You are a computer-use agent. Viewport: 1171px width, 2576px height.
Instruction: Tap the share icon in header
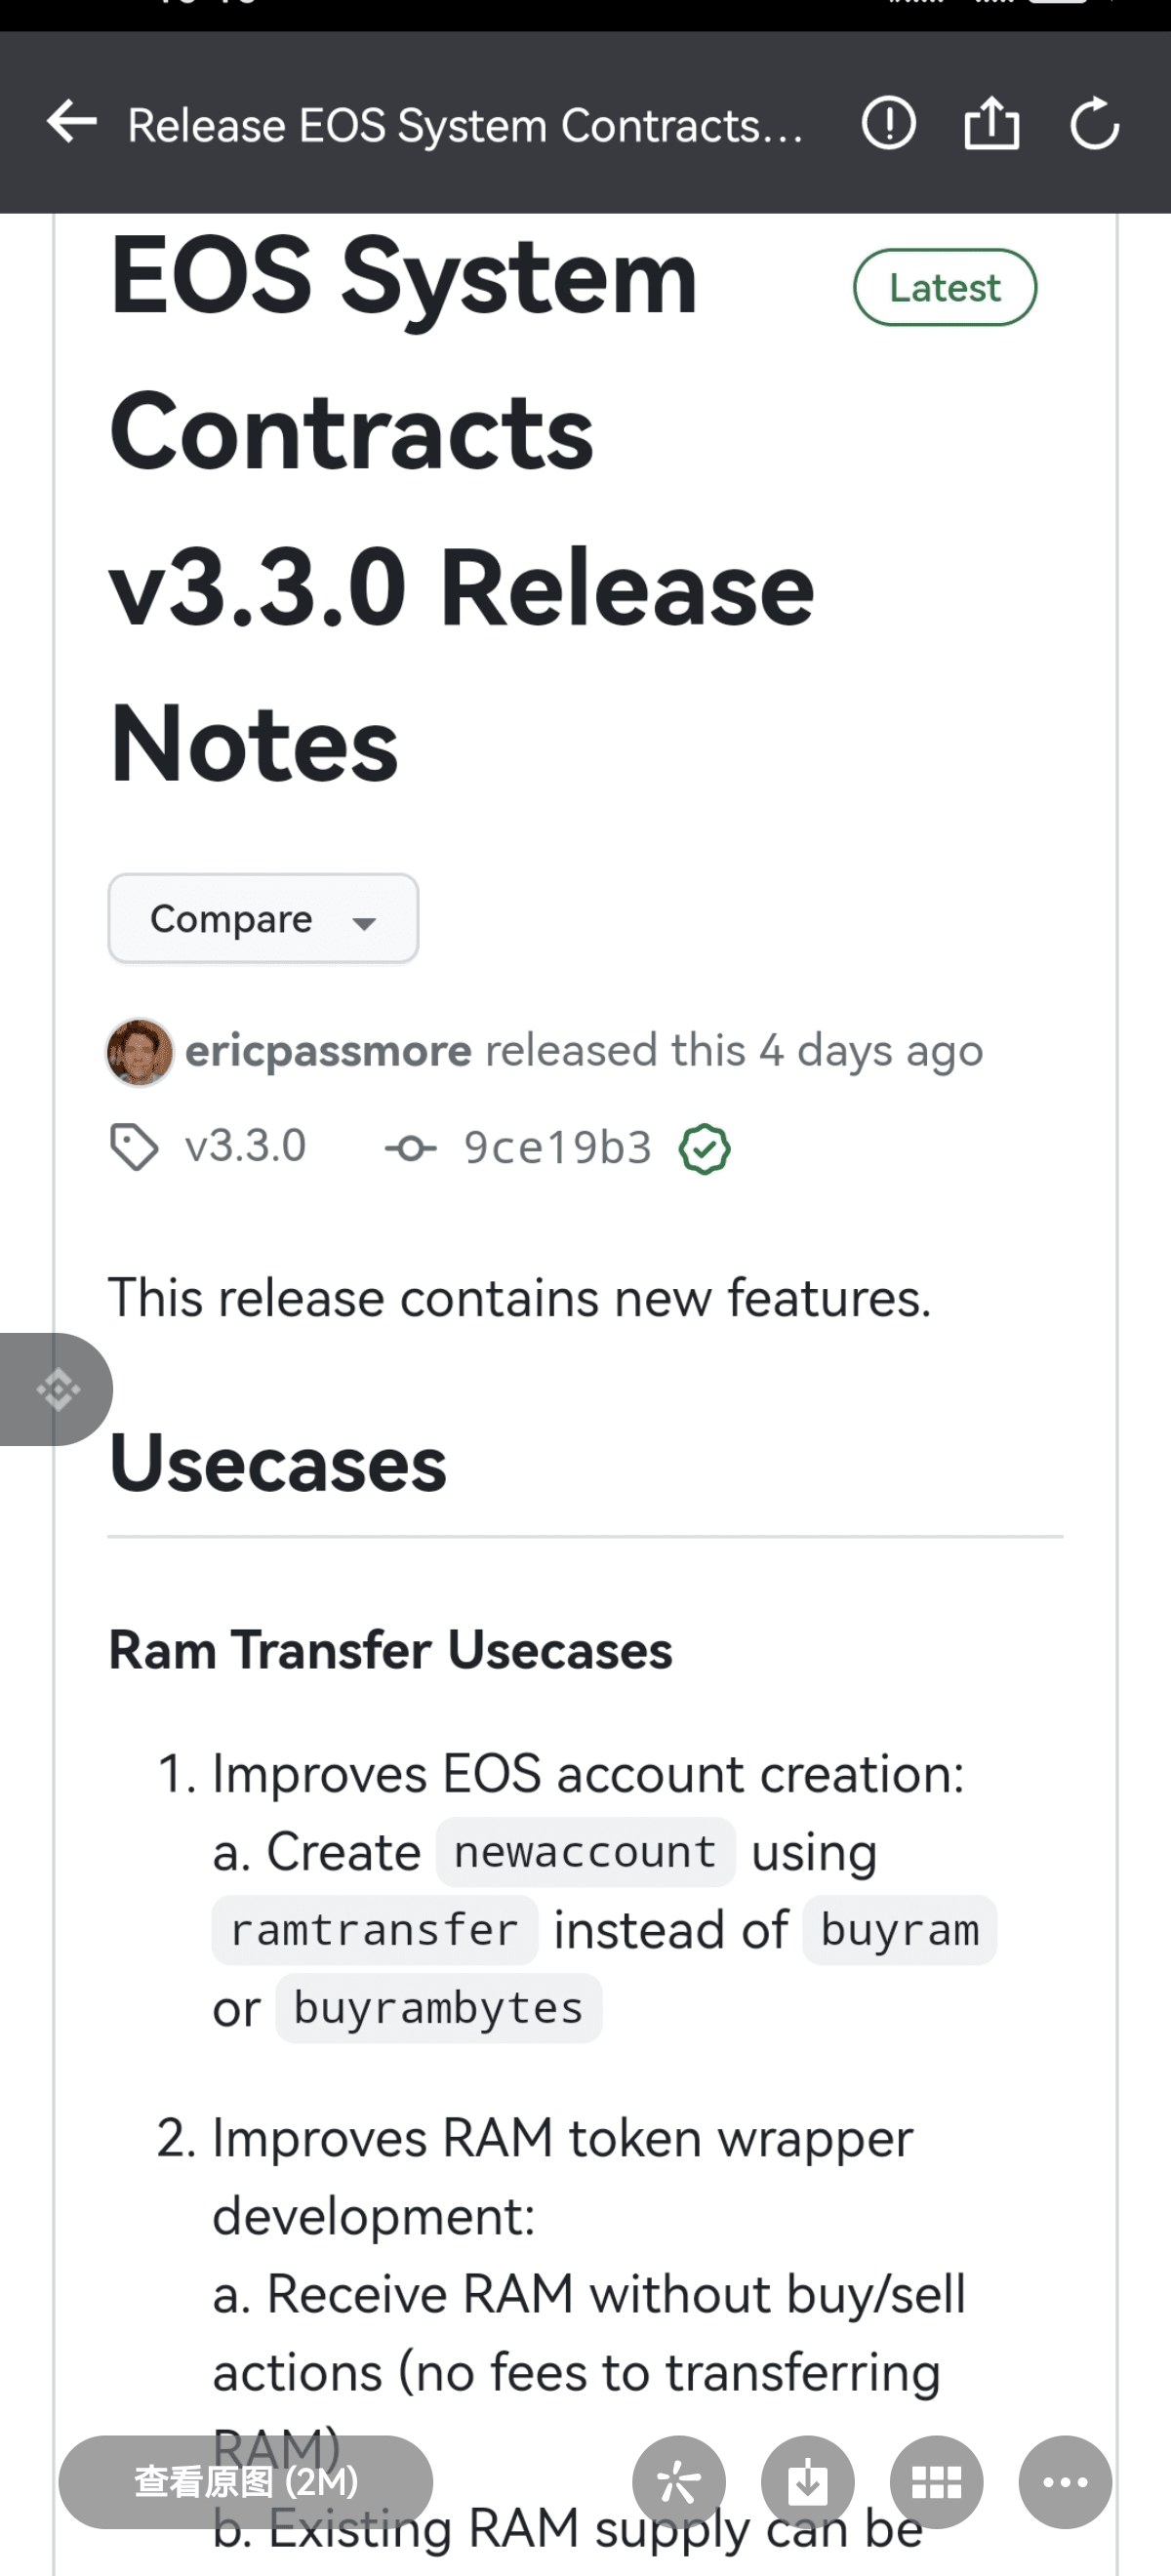coord(991,123)
